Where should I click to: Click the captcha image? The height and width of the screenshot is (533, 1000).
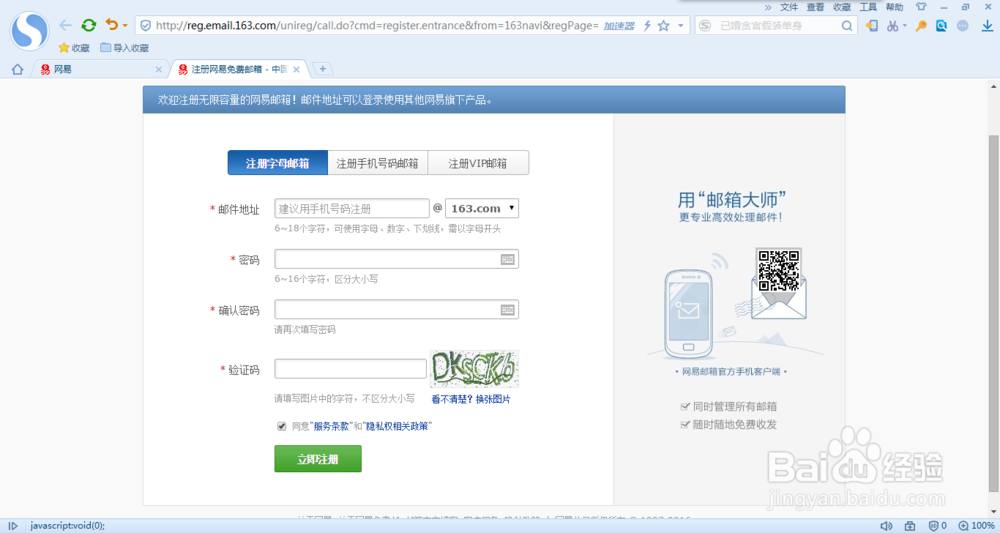click(x=474, y=369)
